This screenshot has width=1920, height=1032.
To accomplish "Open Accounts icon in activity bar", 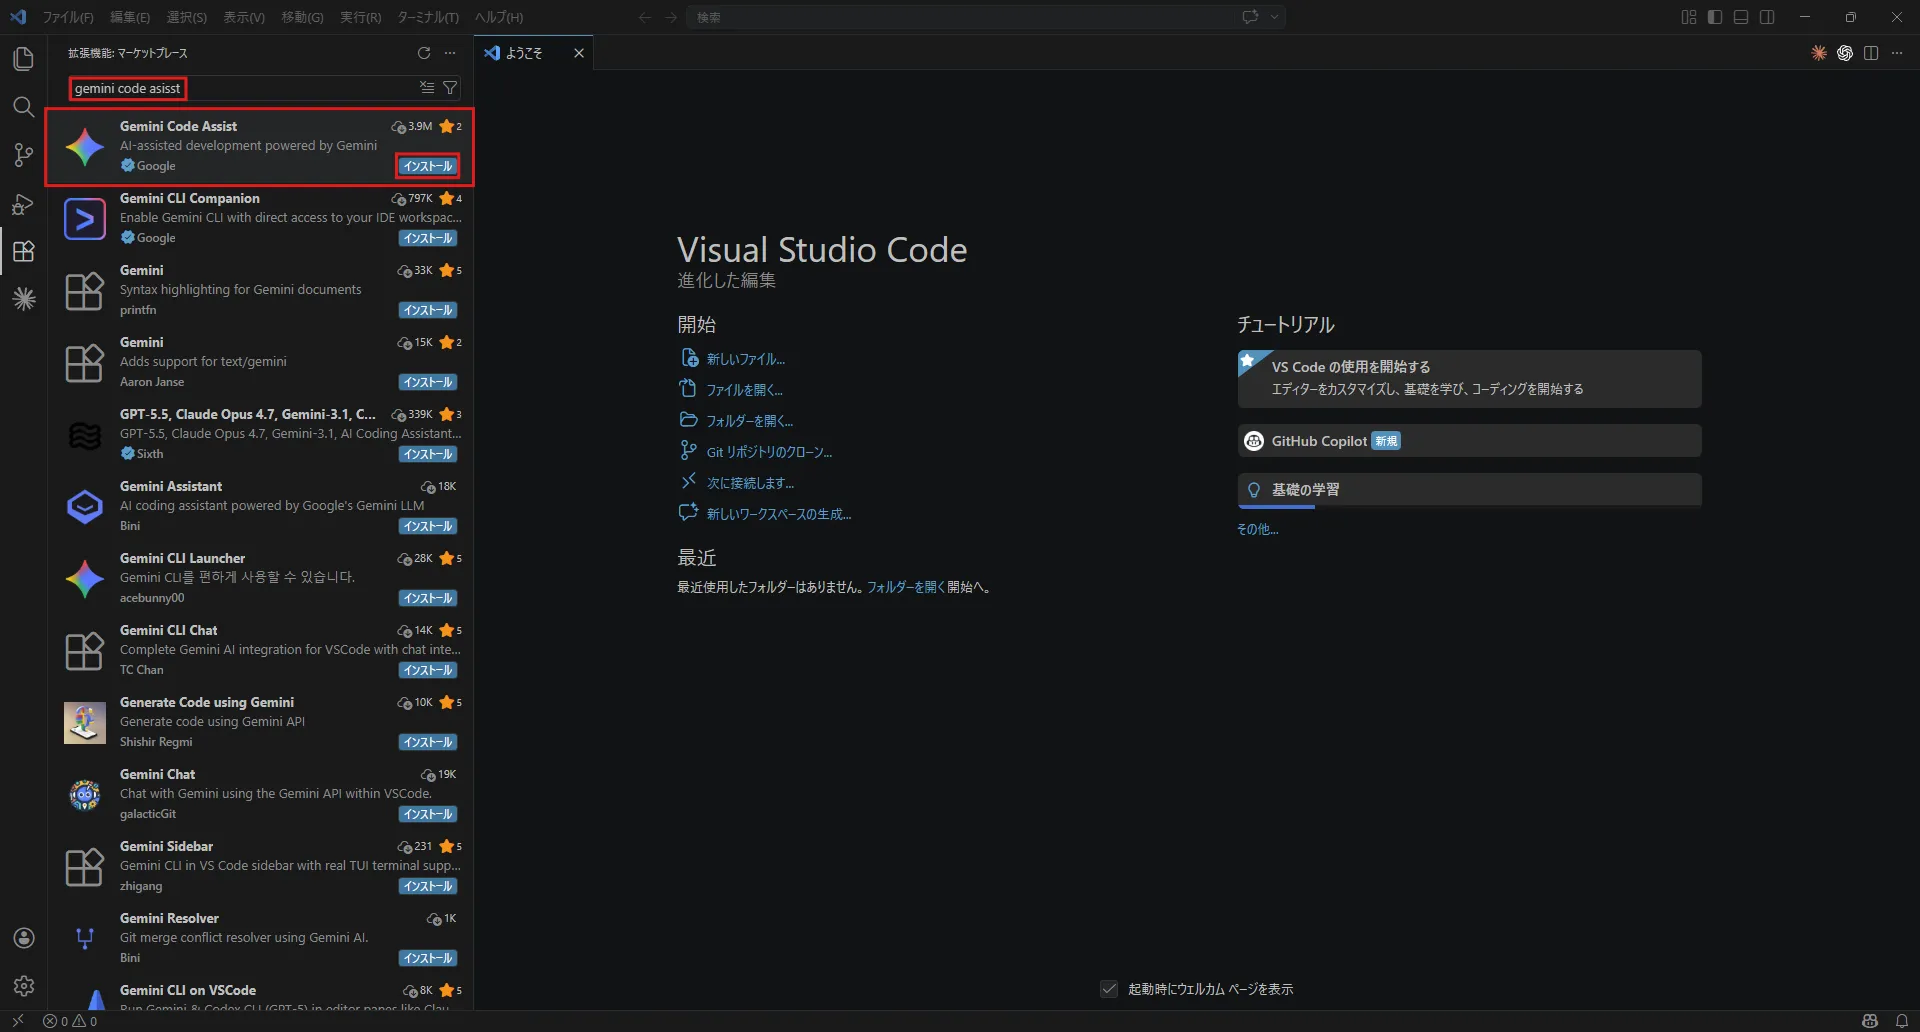I will click(24, 938).
